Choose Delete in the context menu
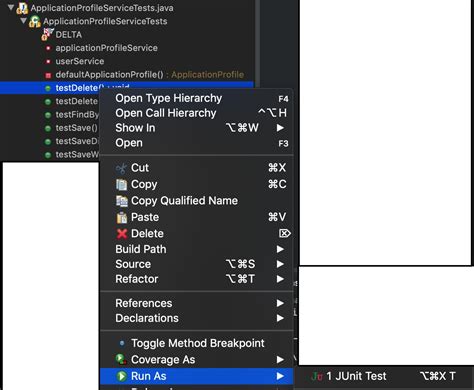The height and width of the screenshot is (390, 474). (197, 233)
